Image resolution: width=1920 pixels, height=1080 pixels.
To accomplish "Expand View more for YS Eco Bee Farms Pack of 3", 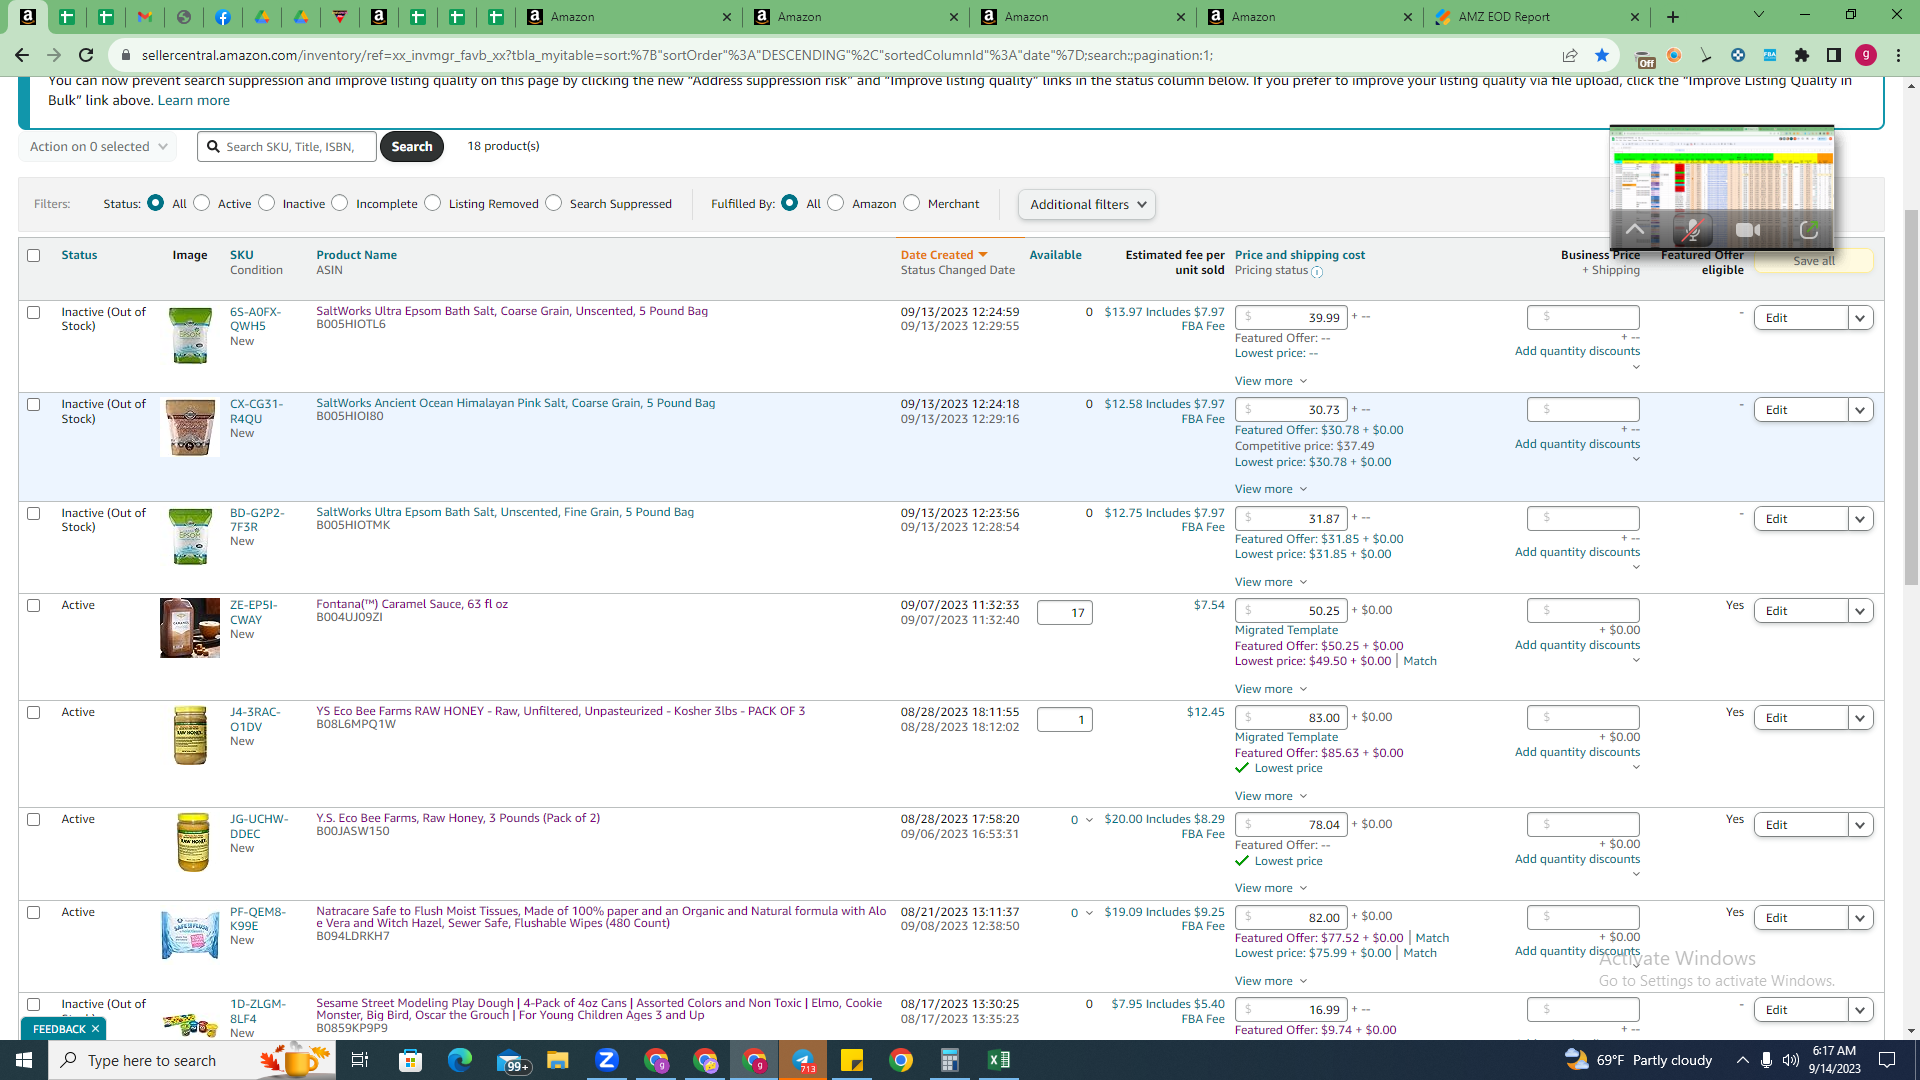I will tap(1271, 796).
